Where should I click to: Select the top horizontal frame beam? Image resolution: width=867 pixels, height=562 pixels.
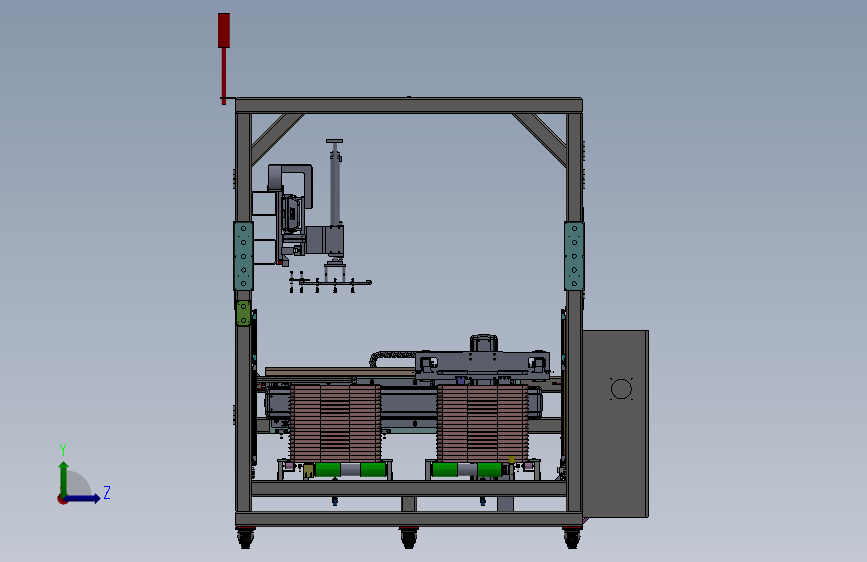click(409, 105)
